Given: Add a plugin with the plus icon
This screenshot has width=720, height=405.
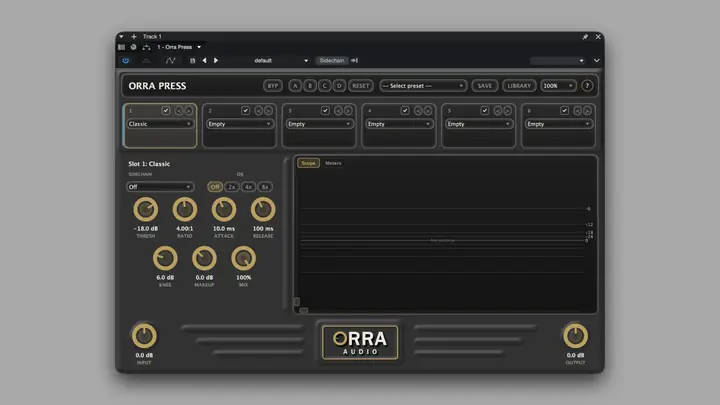Looking at the screenshot, I should click(x=134, y=36).
